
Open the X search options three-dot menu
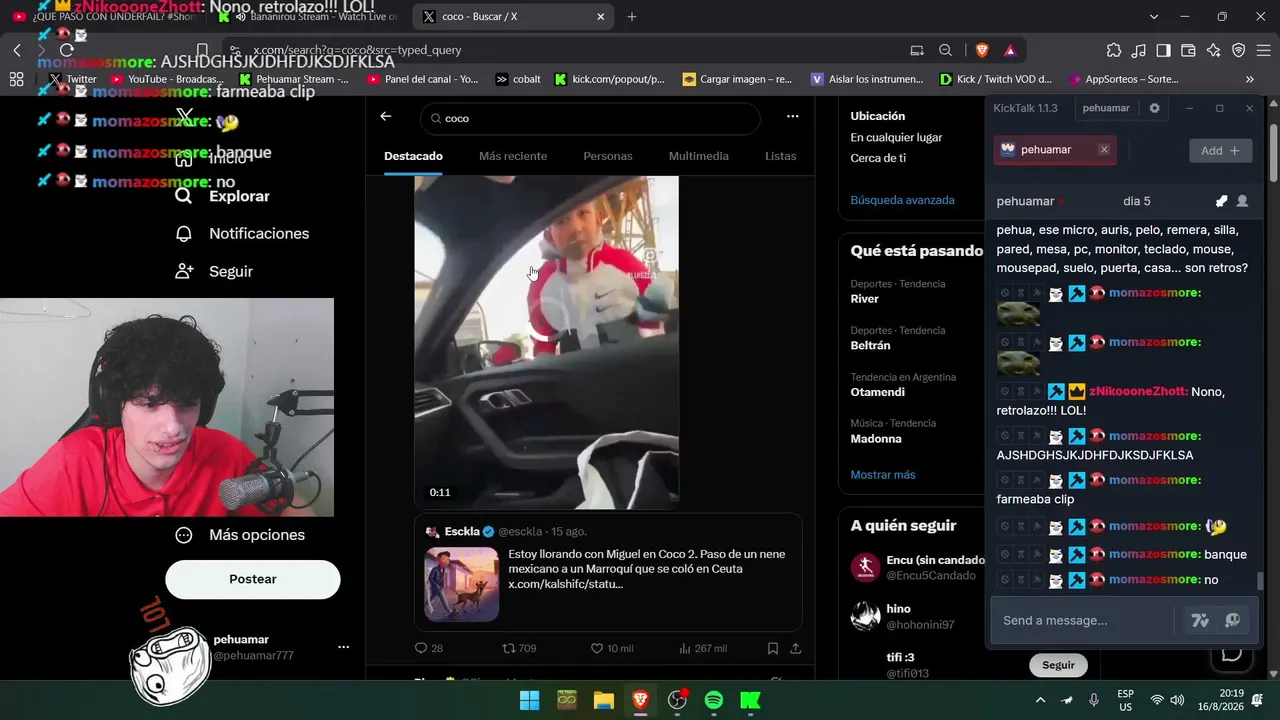coord(793,117)
